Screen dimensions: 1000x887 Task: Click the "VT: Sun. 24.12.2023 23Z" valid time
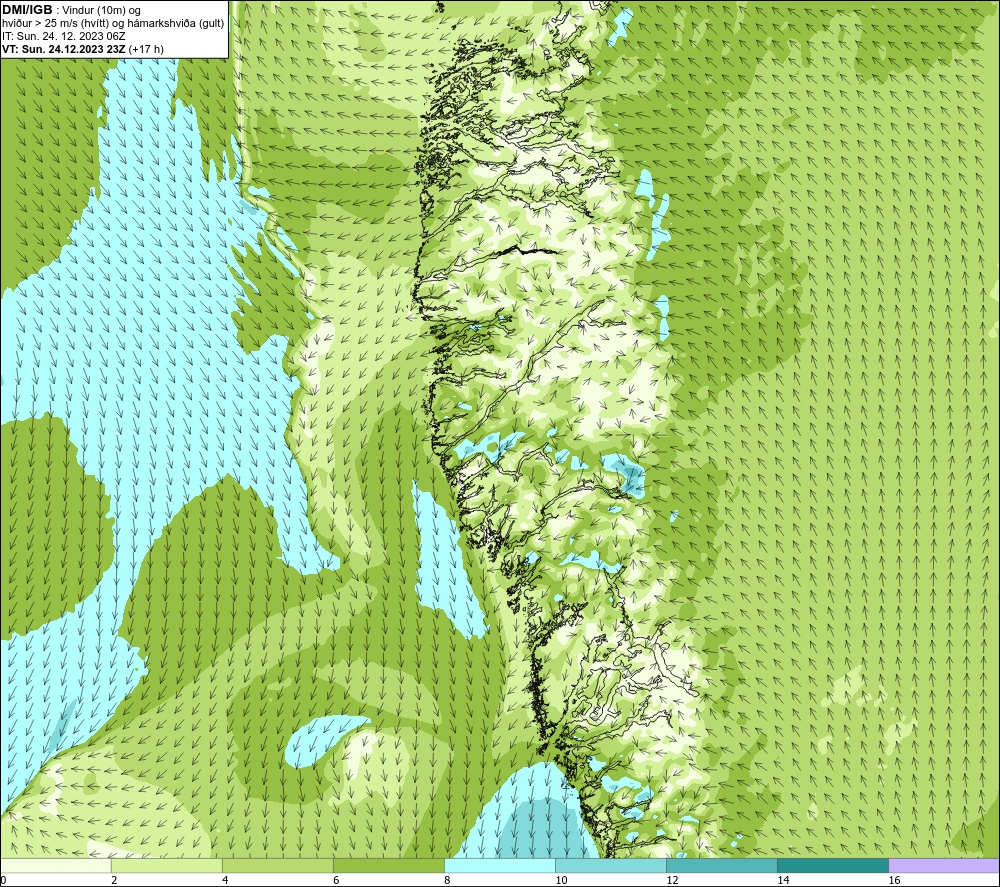point(64,49)
